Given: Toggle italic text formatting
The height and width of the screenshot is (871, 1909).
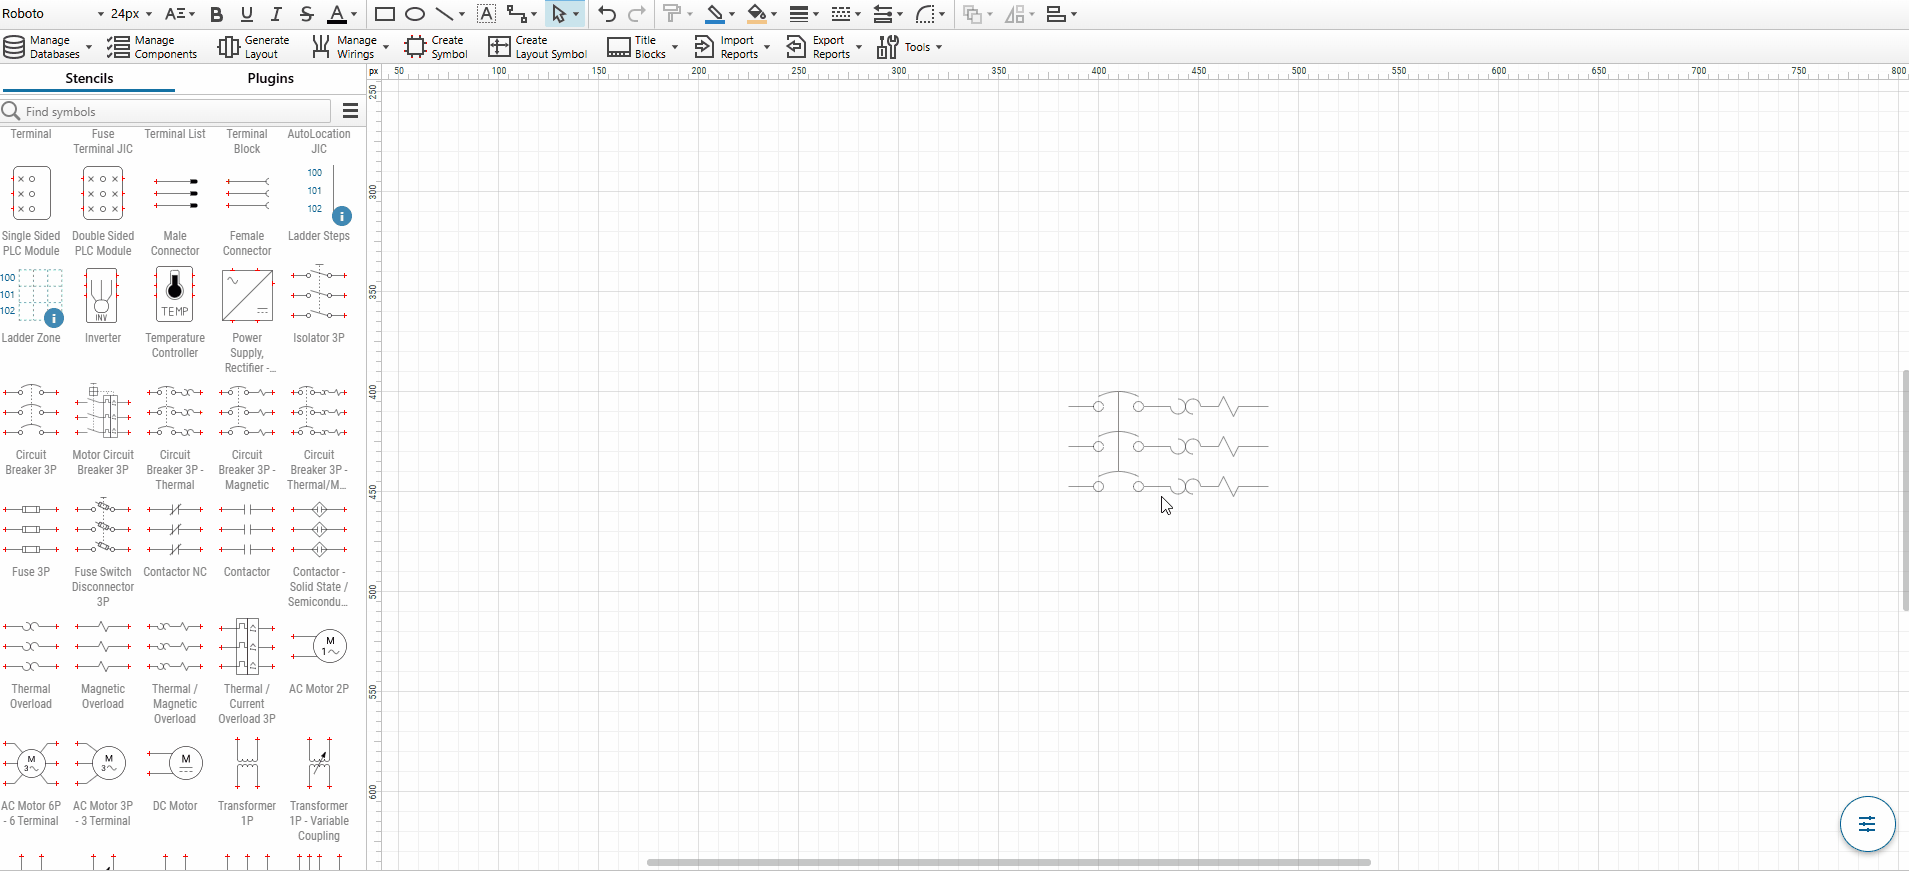Looking at the screenshot, I should [x=277, y=14].
